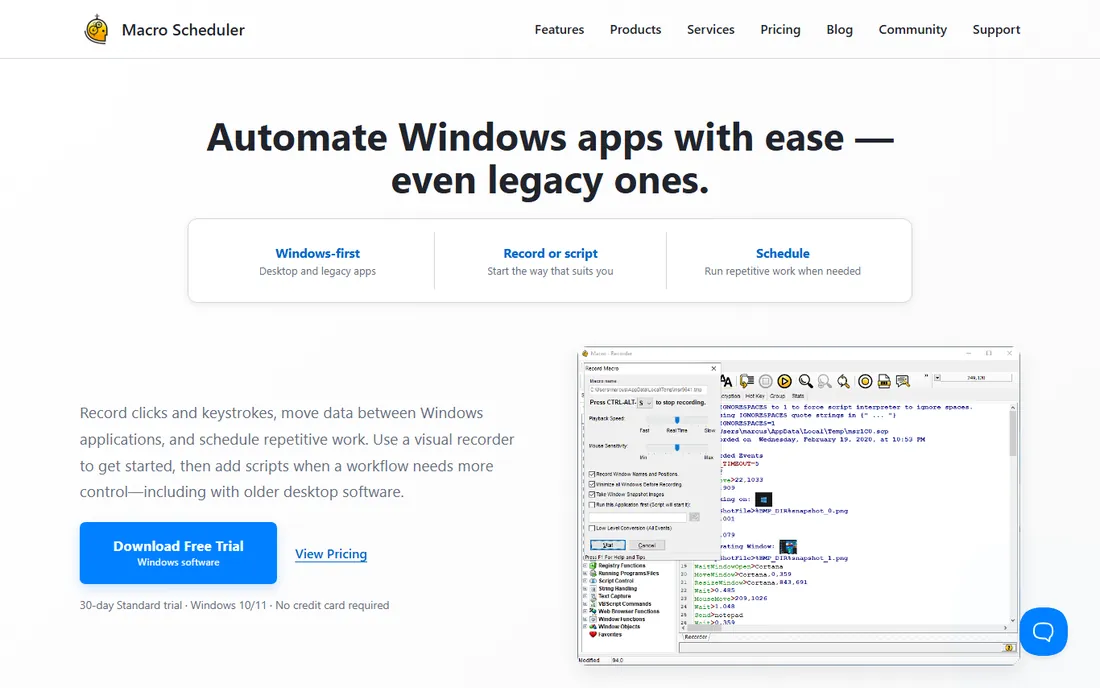Viewport: 1100px width, 688px height.
Task: Open dropdown arrow beside toolbar coordinates box
Action: coord(937,377)
